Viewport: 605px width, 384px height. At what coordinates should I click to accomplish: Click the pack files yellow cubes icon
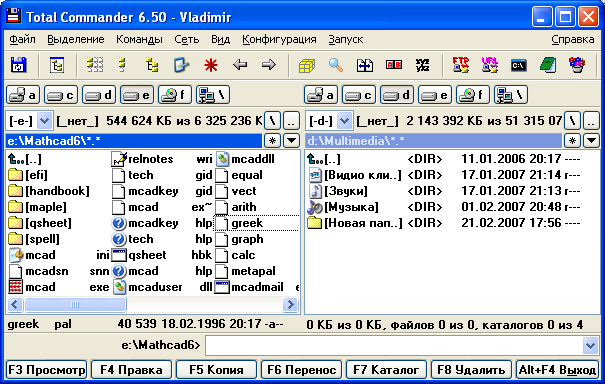click(307, 65)
